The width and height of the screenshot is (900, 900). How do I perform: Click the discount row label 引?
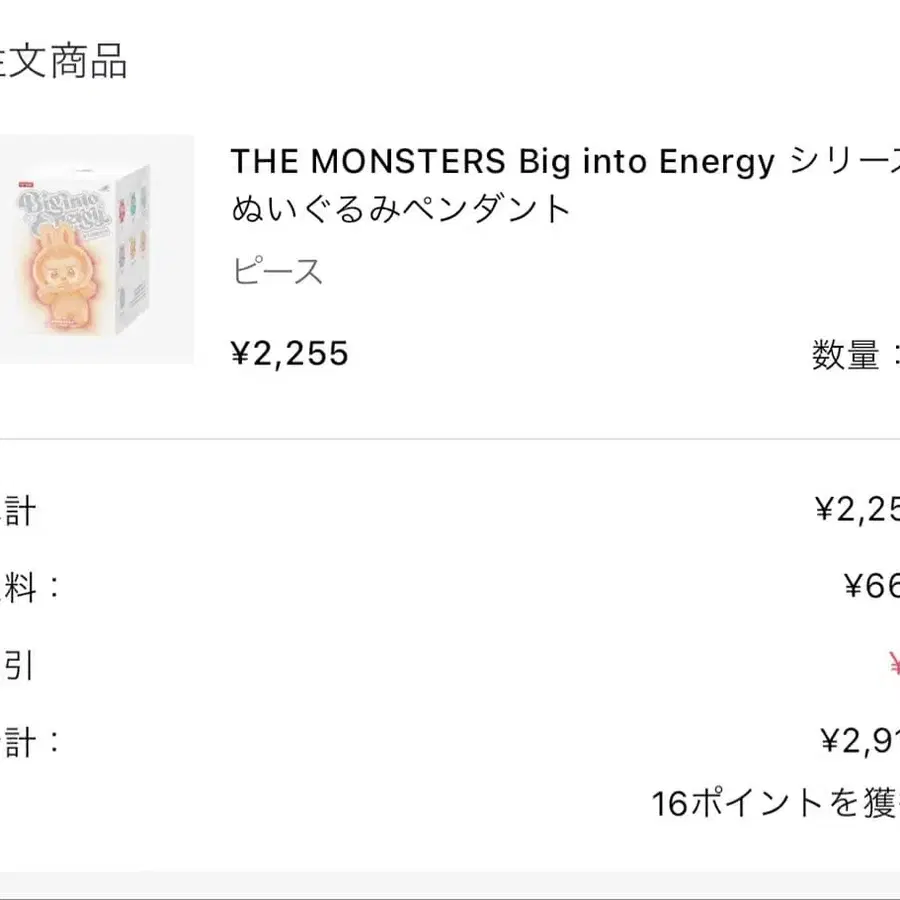18,663
